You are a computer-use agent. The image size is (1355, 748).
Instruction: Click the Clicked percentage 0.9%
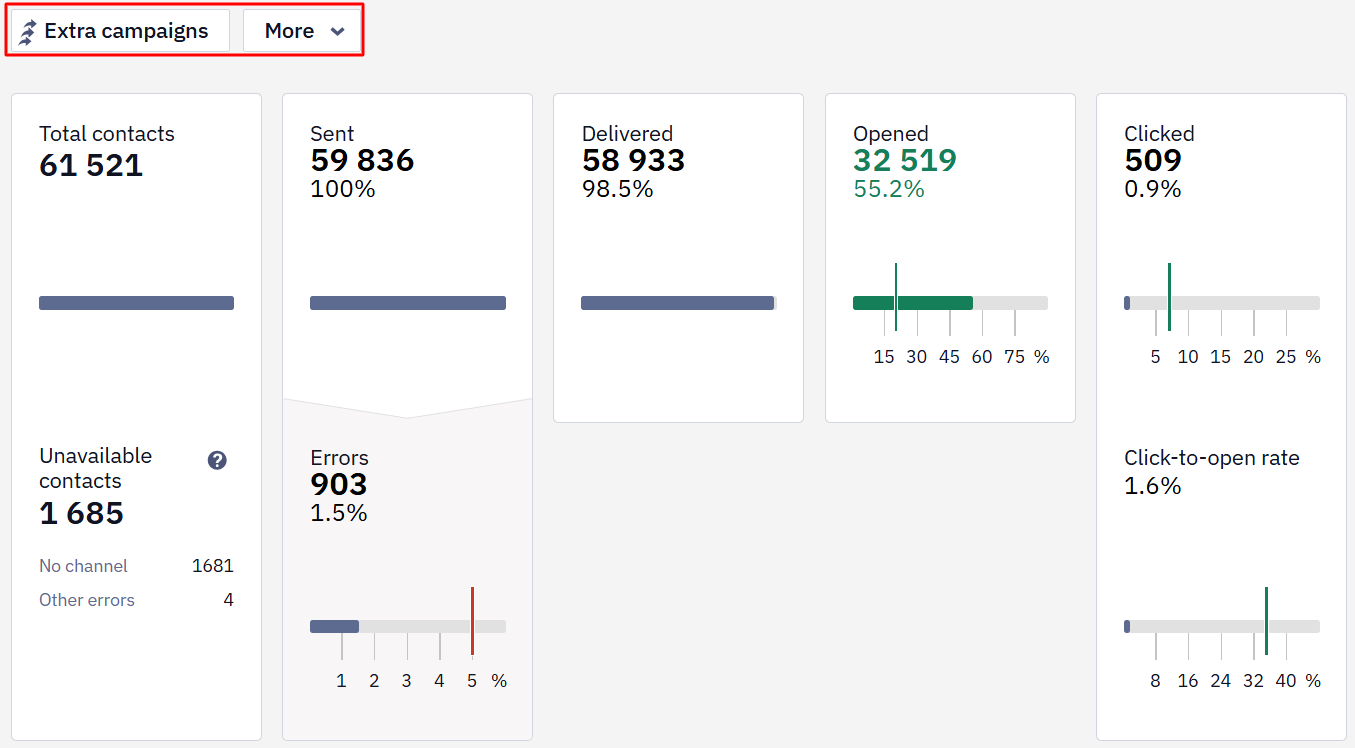[x=1153, y=188]
